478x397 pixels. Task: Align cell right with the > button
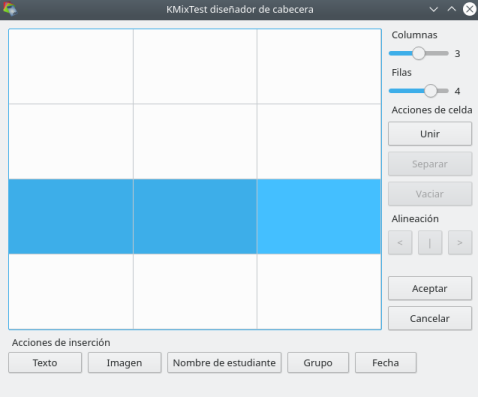tap(460, 243)
